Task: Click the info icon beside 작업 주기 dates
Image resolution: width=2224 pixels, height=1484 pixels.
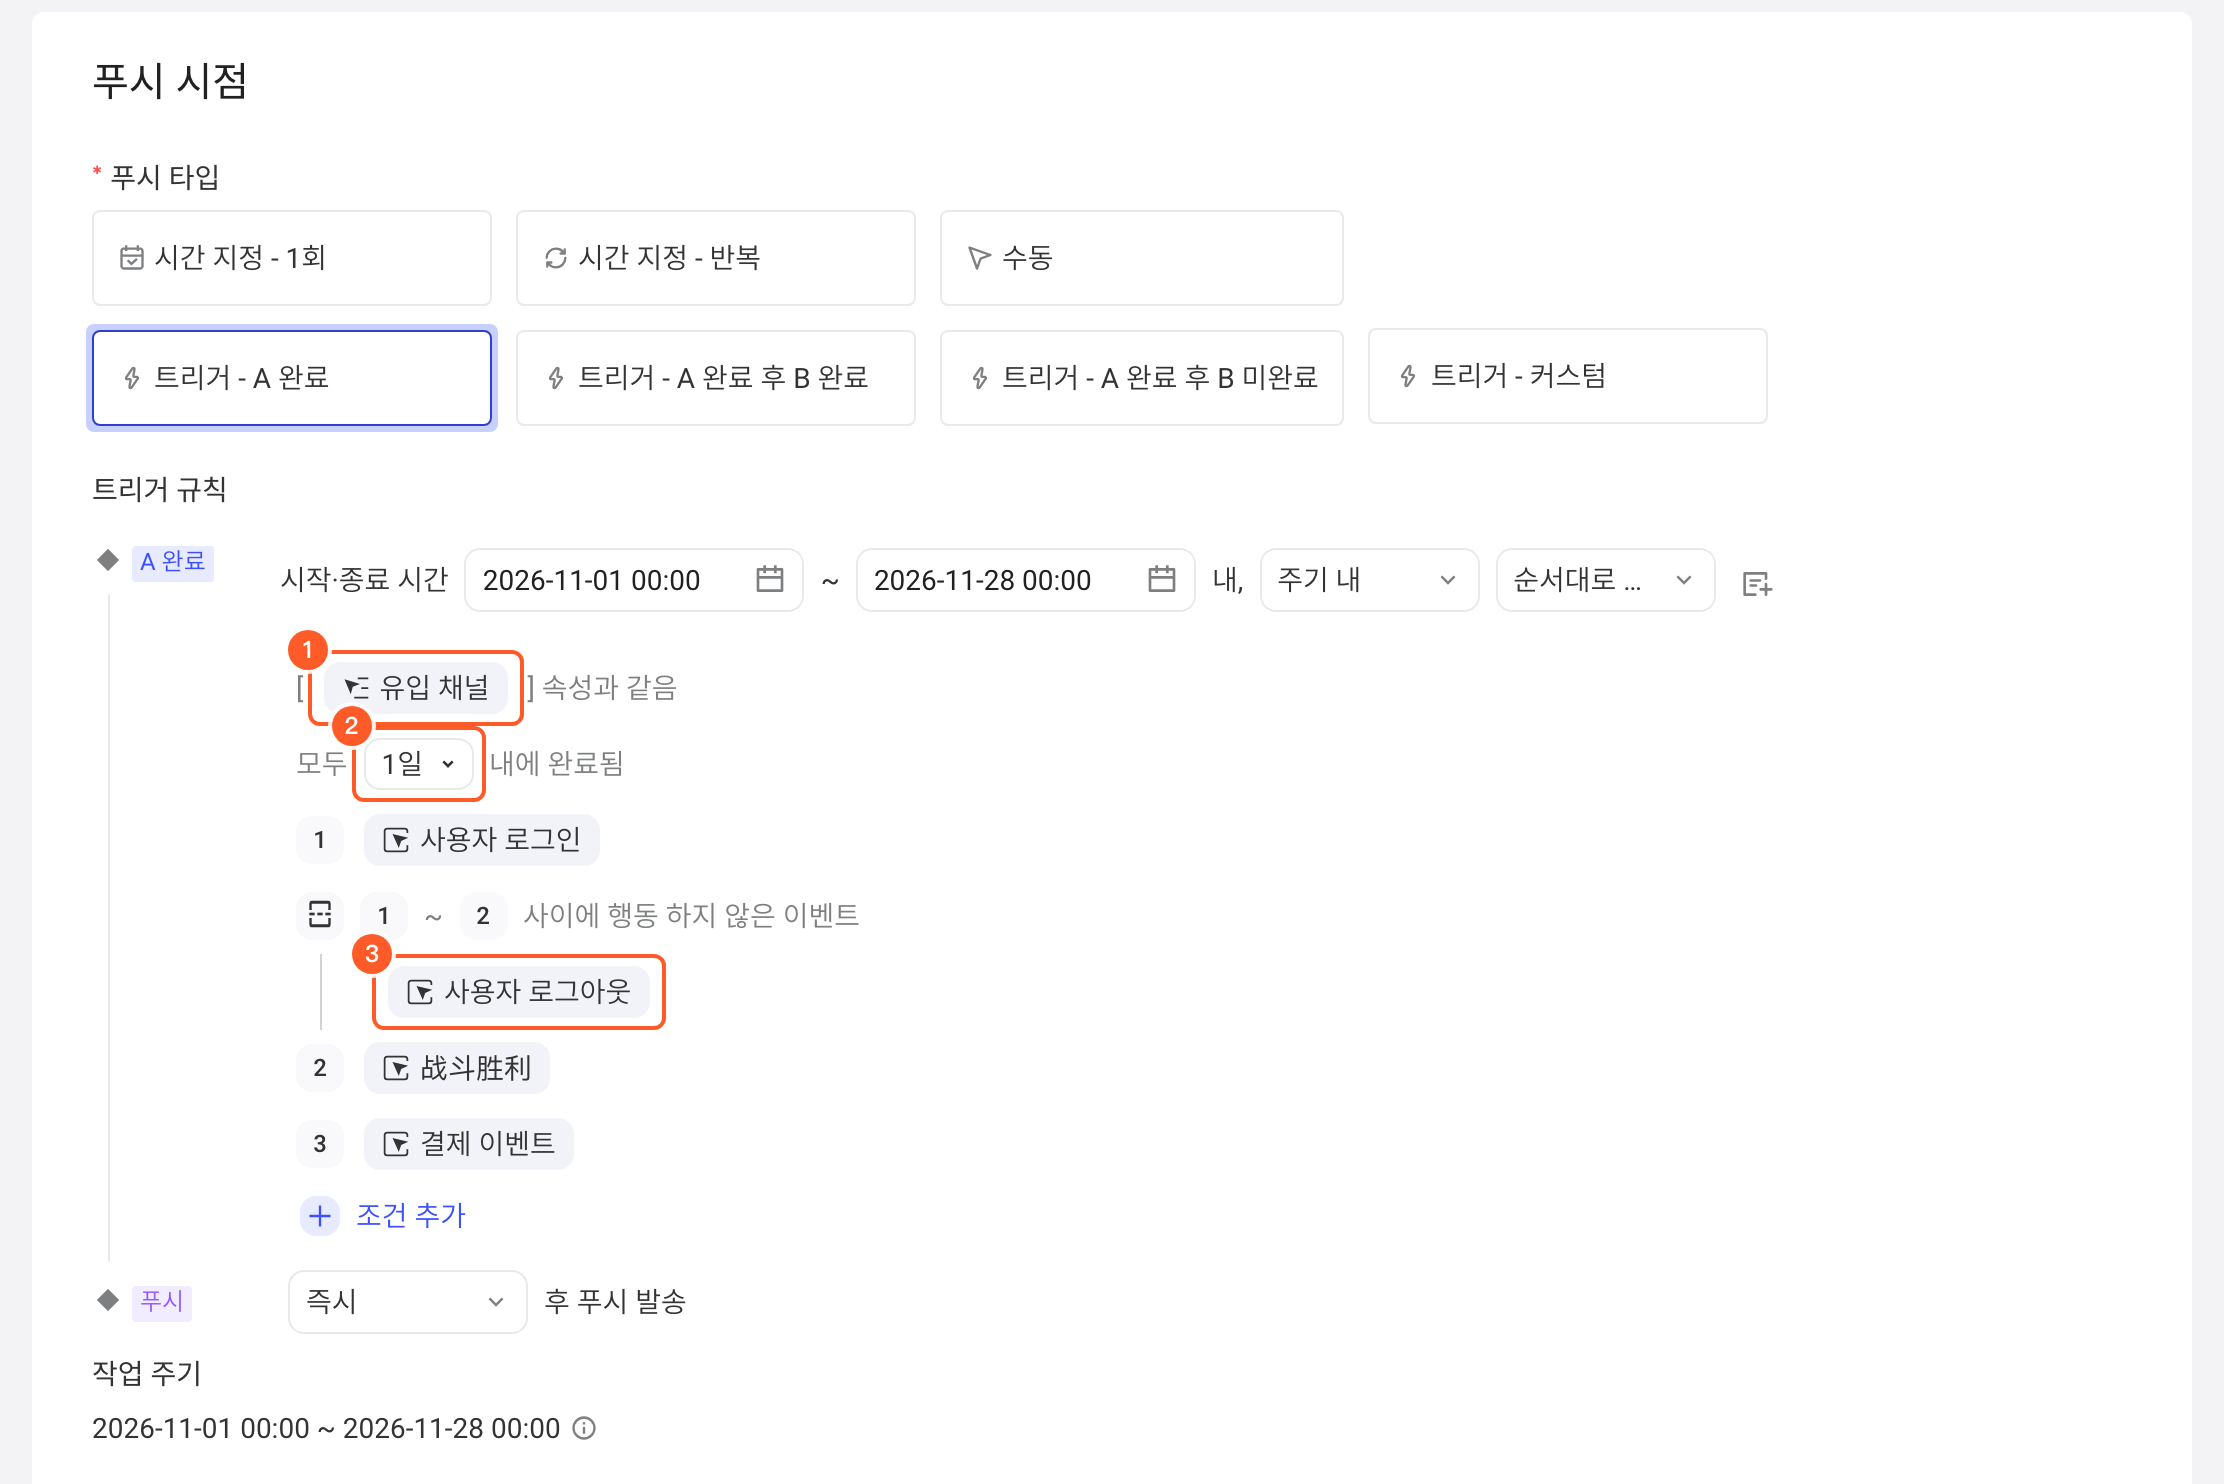Action: 584,1428
